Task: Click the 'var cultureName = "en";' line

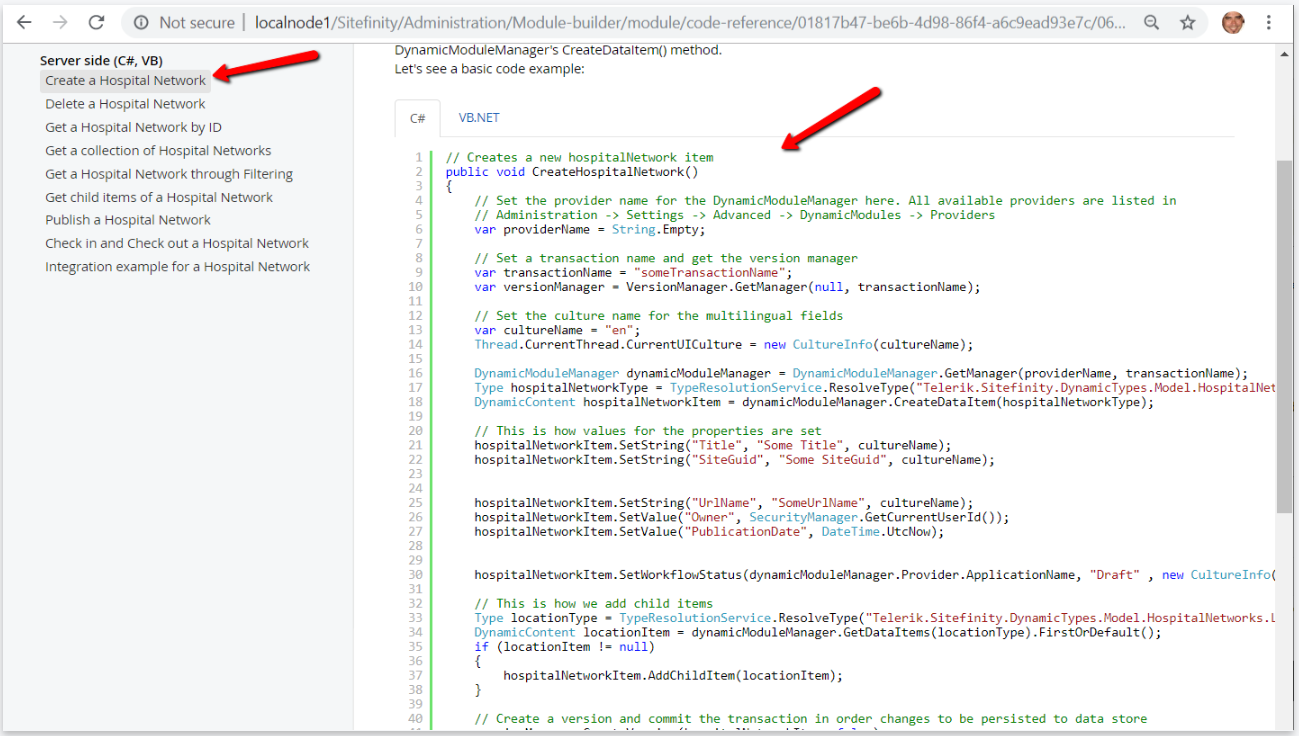Action: click(558, 330)
